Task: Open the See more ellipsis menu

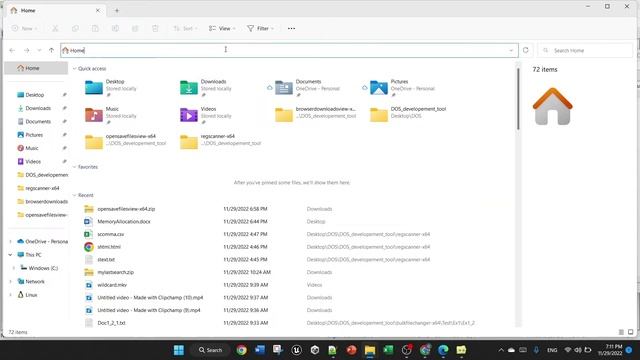Action: tap(291, 29)
